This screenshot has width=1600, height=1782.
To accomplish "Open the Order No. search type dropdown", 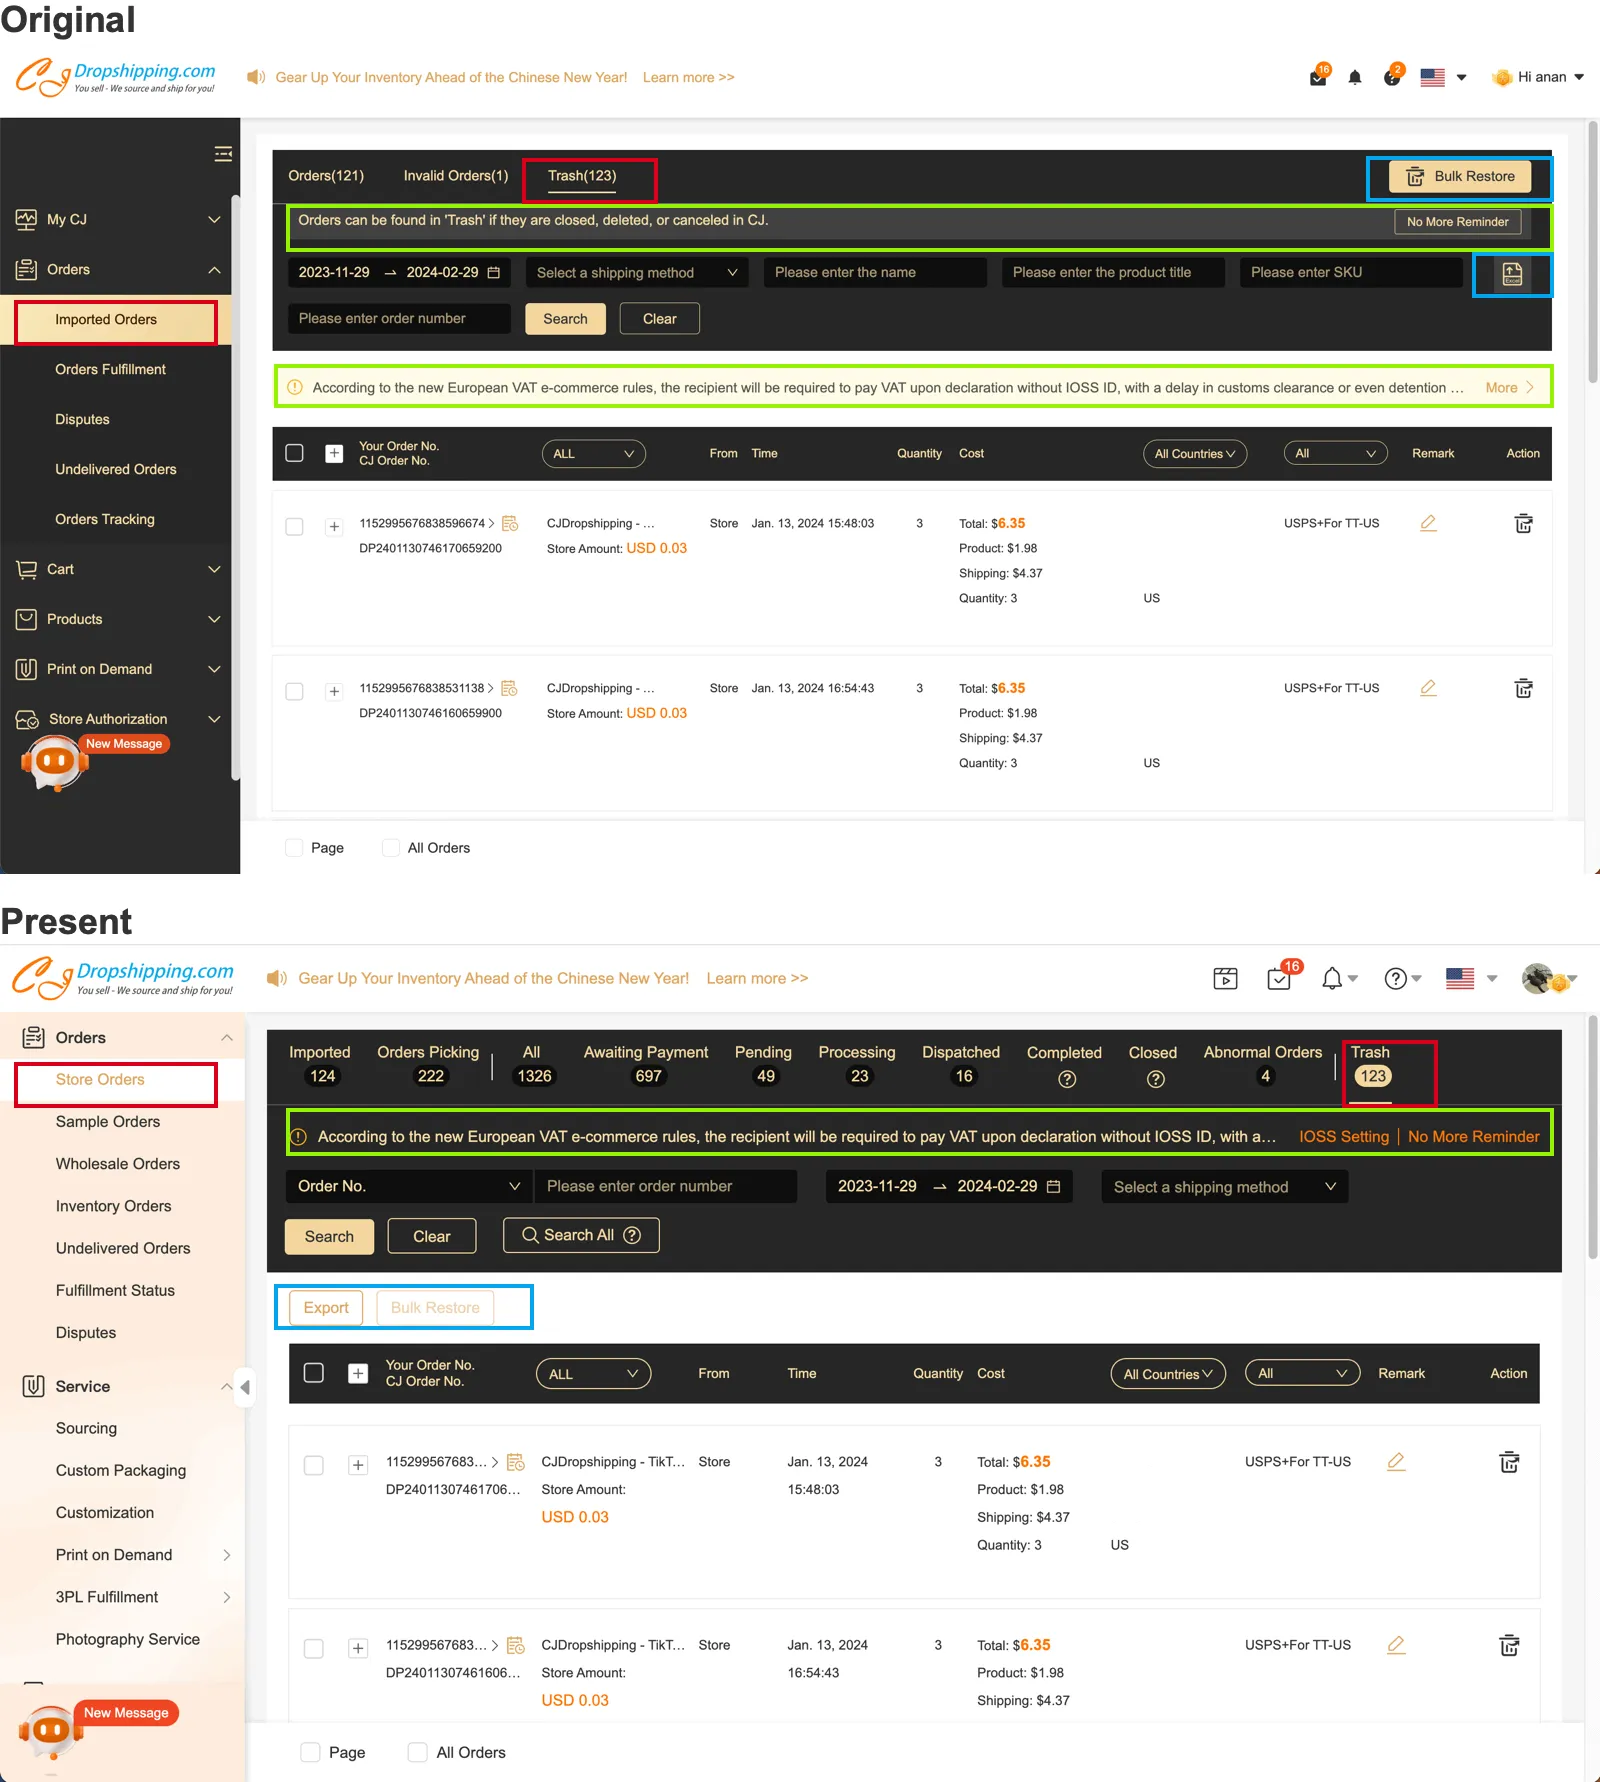I will click(408, 1186).
